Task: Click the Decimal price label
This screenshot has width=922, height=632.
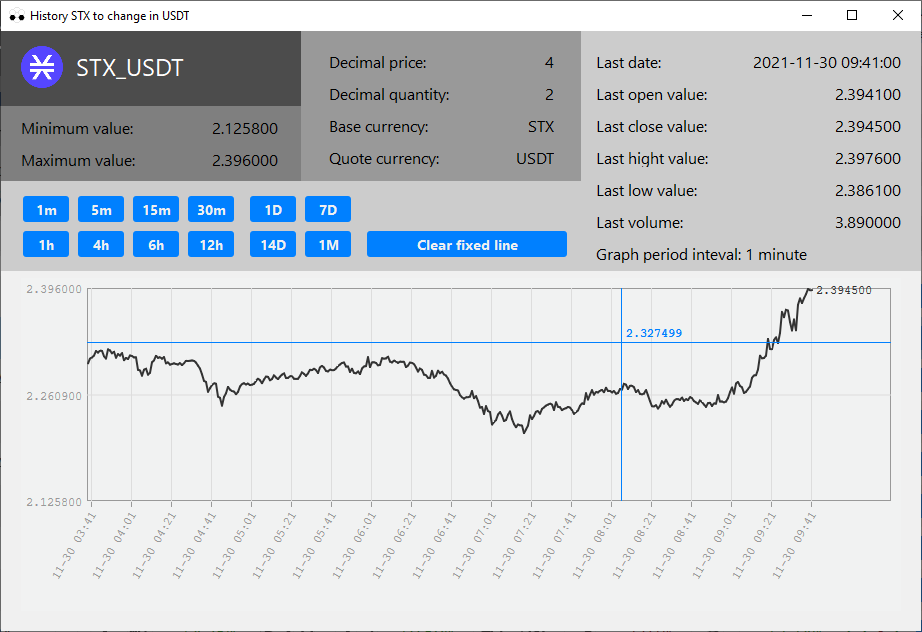Action: pyautogui.click(x=378, y=63)
